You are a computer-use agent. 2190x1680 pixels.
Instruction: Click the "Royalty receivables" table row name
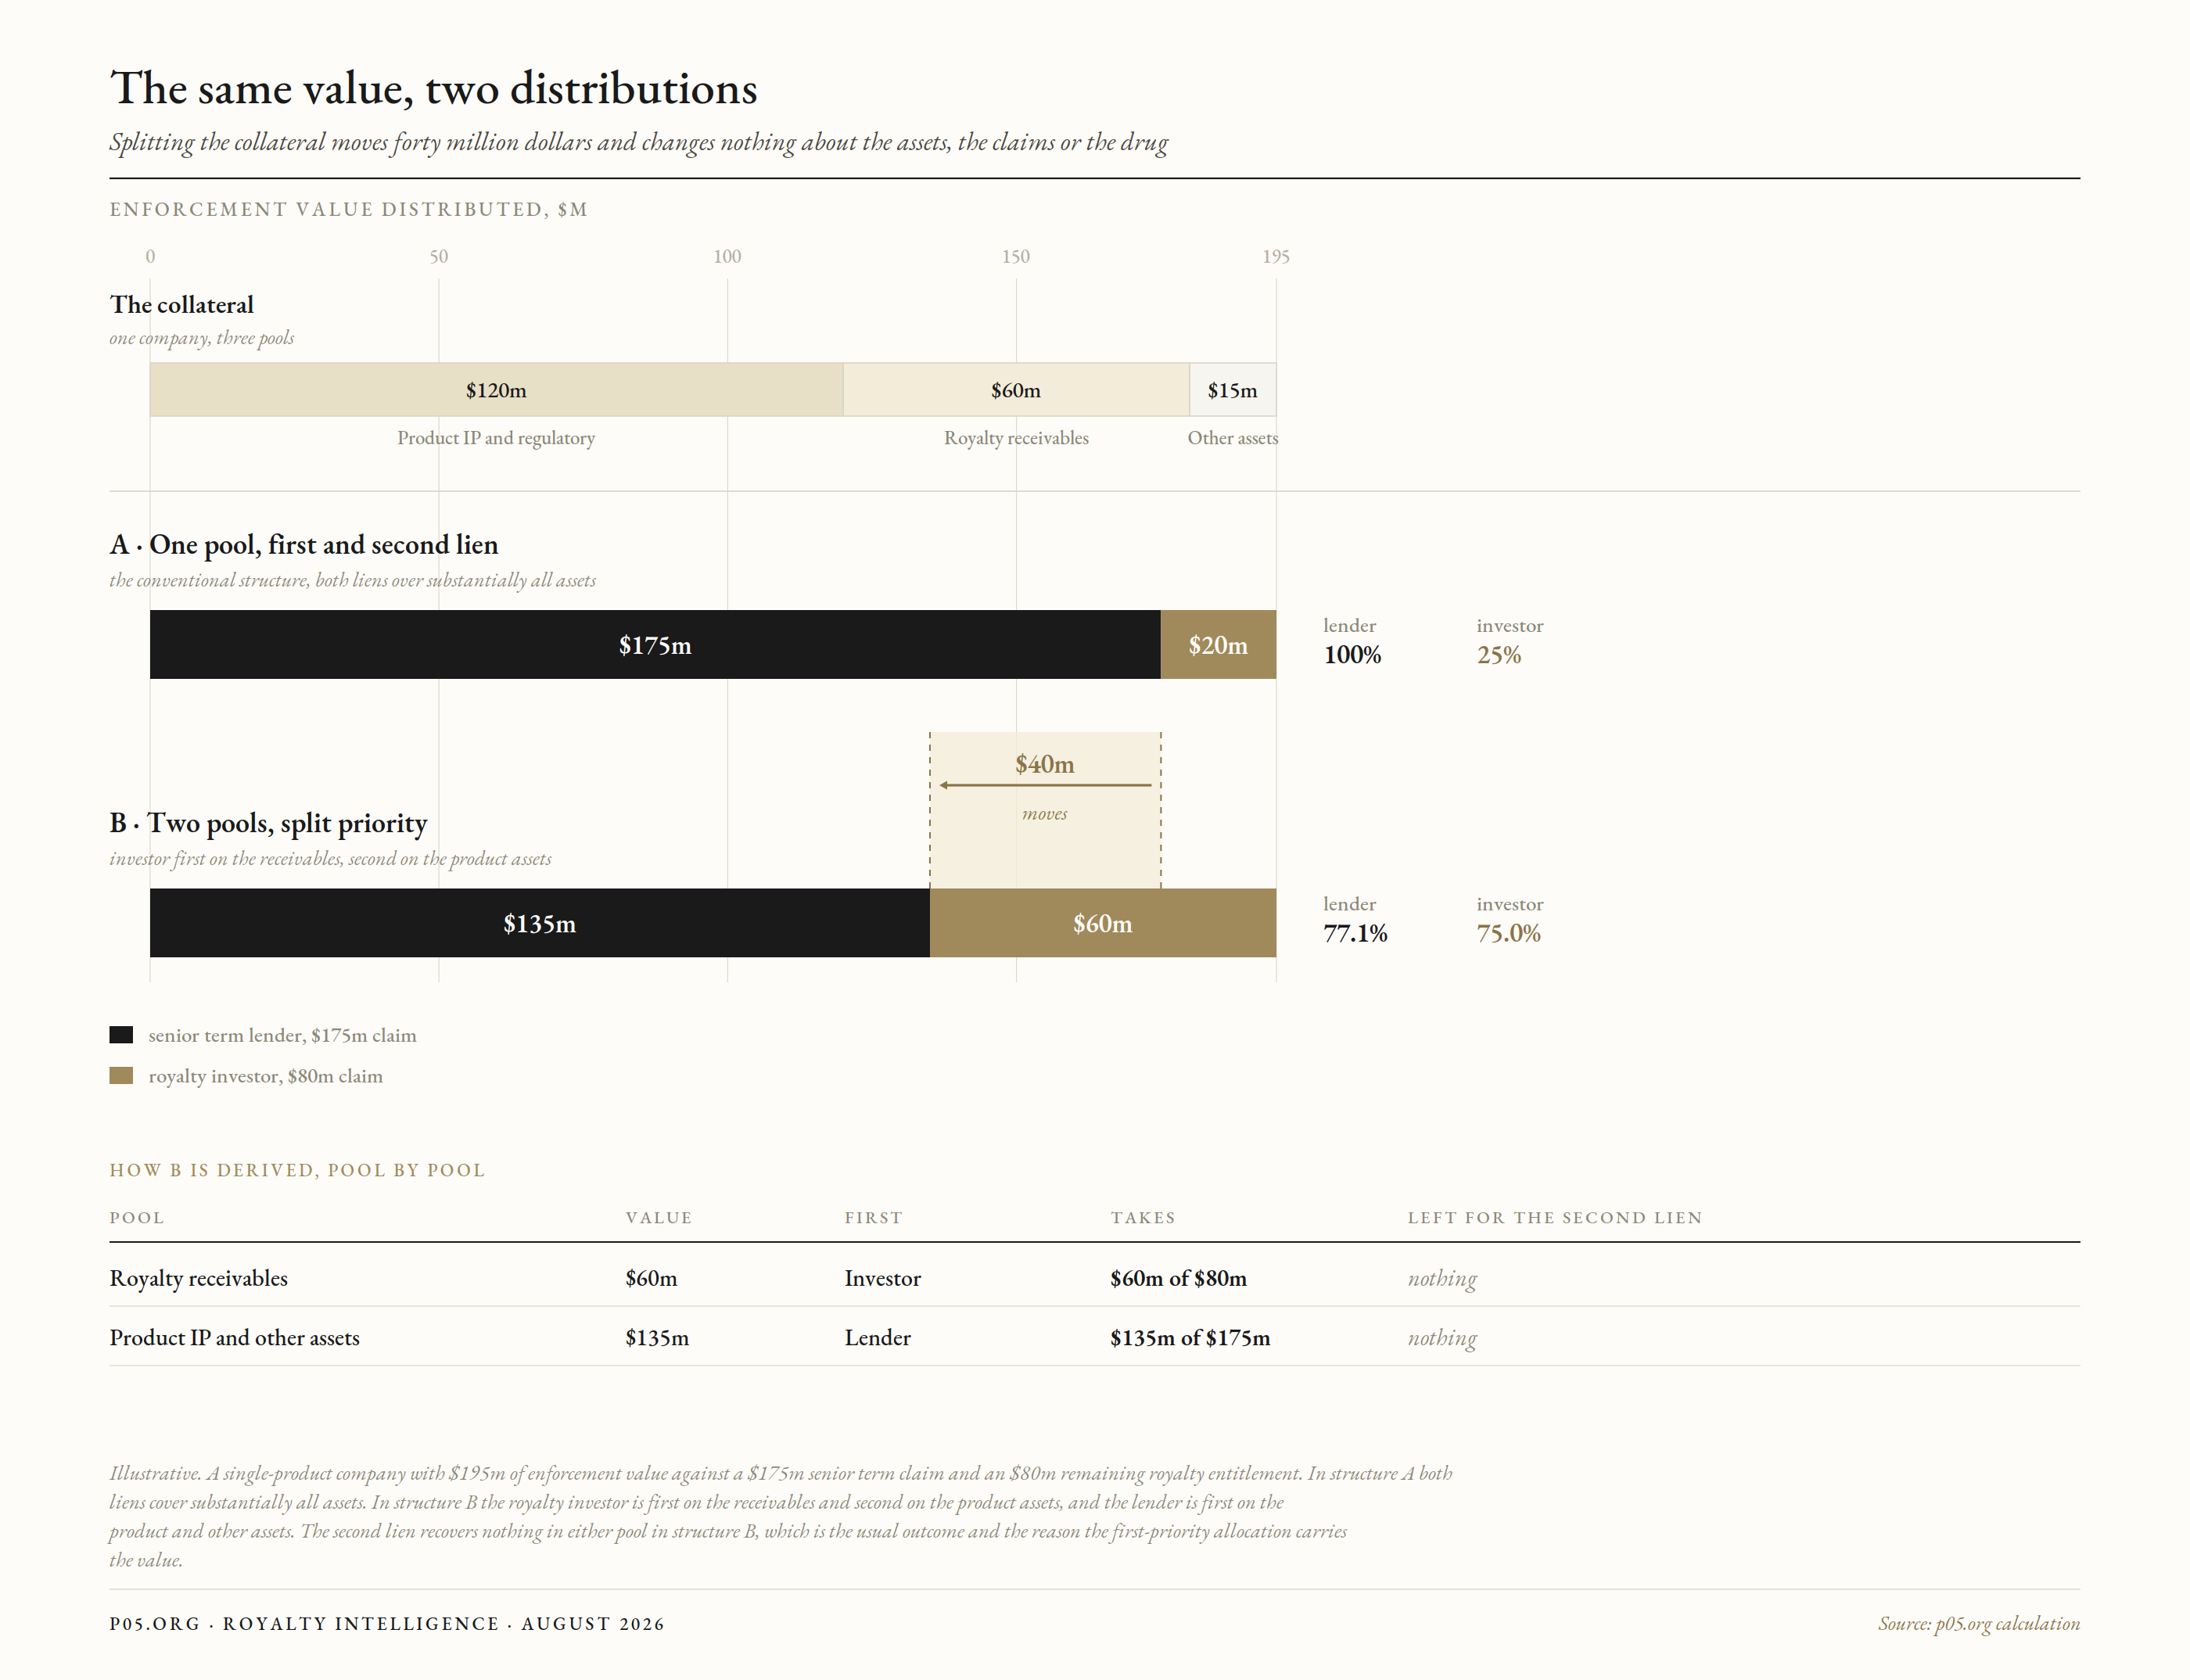coord(198,1278)
